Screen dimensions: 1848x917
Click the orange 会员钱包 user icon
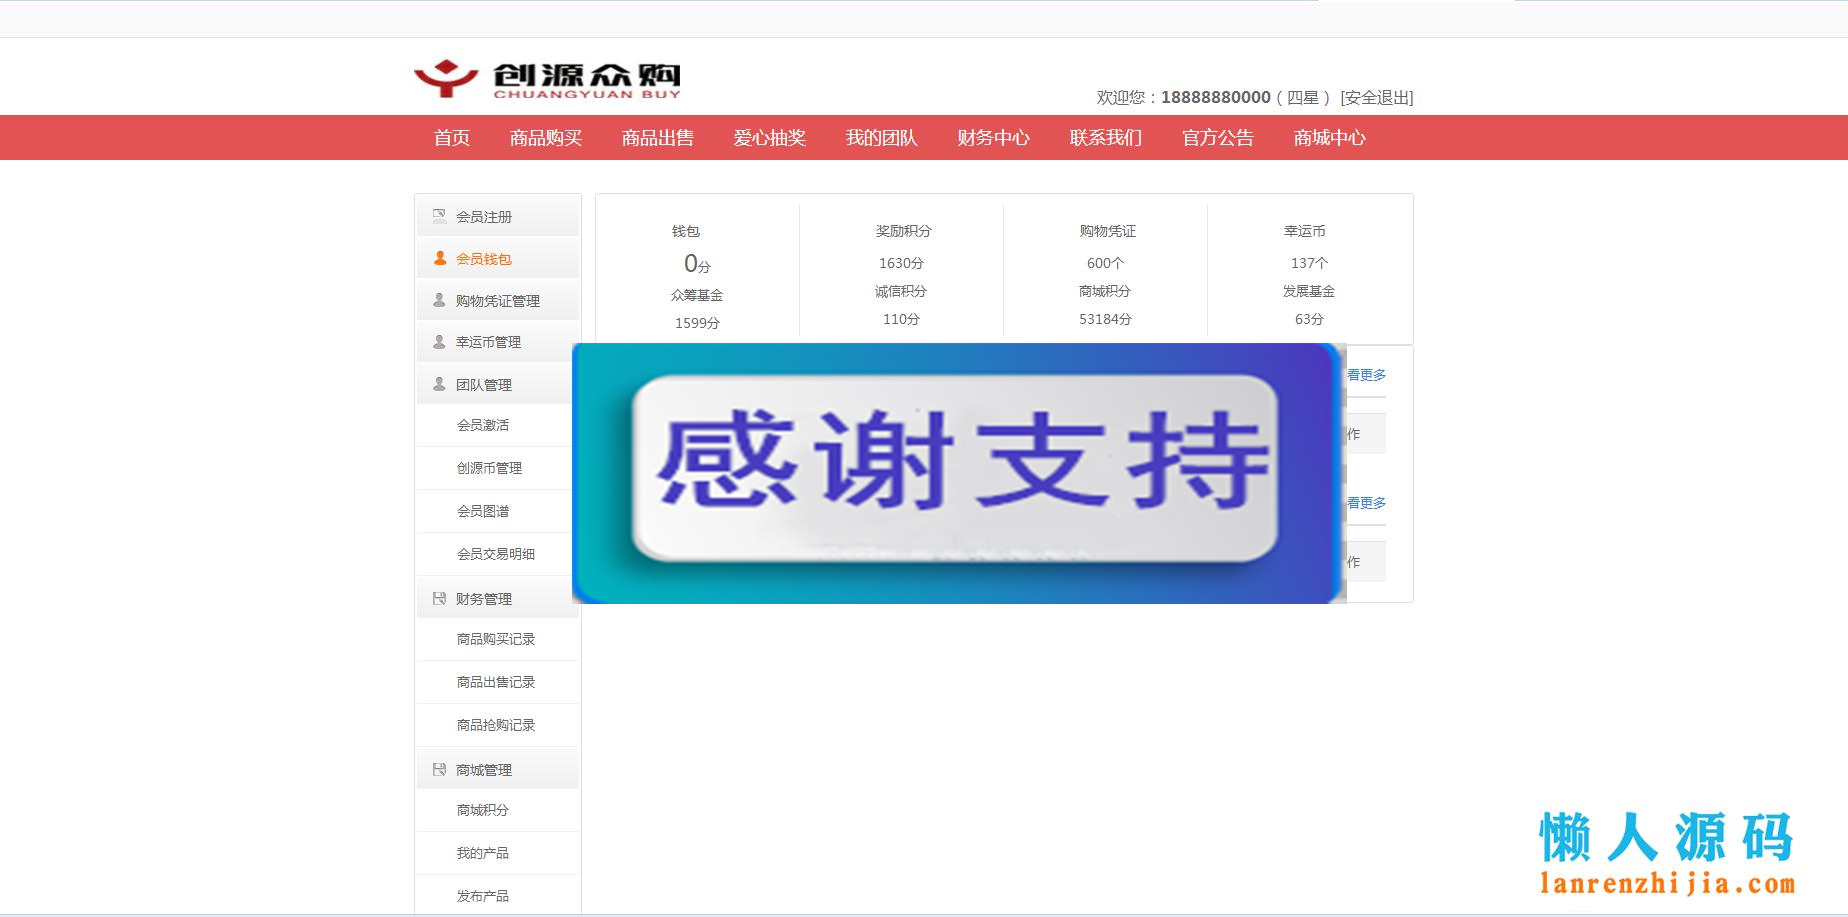click(x=439, y=258)
